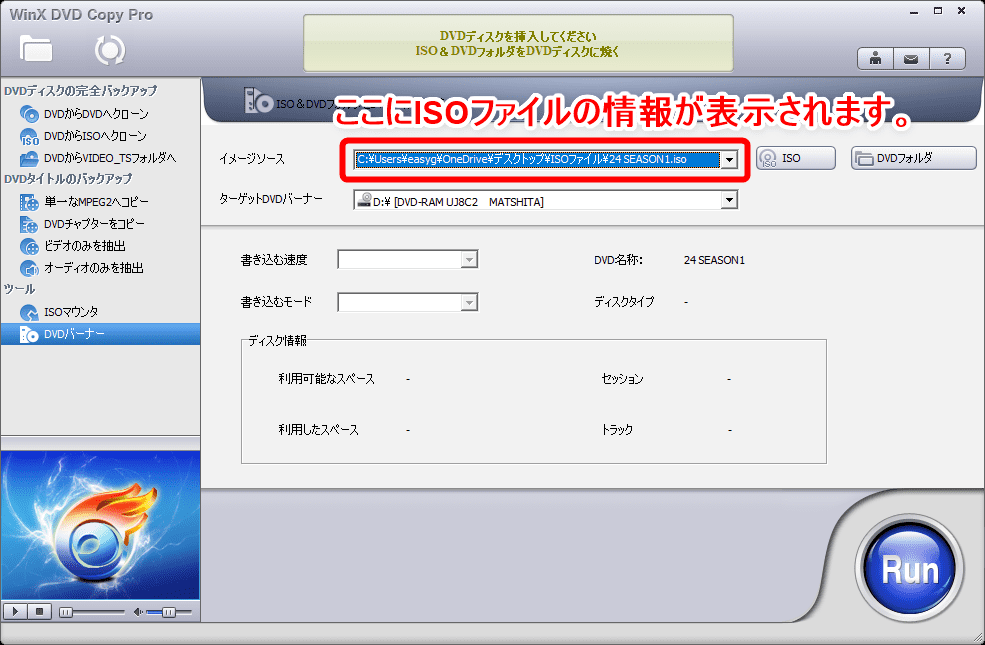Open the help question mark icon
The image size is (985, 645).
pos(946,58)
